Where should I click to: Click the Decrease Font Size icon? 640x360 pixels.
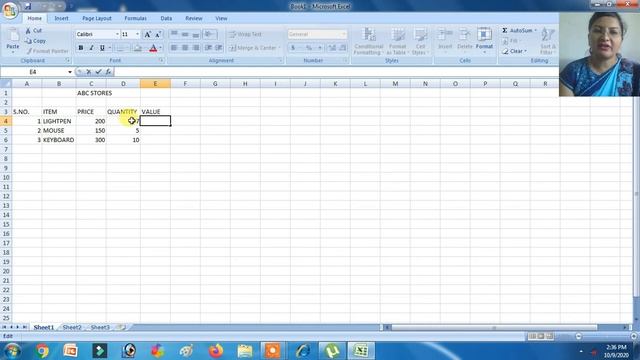(158, 34)
